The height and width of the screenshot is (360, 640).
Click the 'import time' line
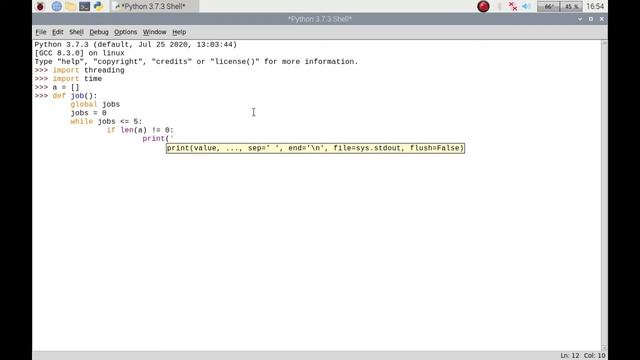pos(77,79)
